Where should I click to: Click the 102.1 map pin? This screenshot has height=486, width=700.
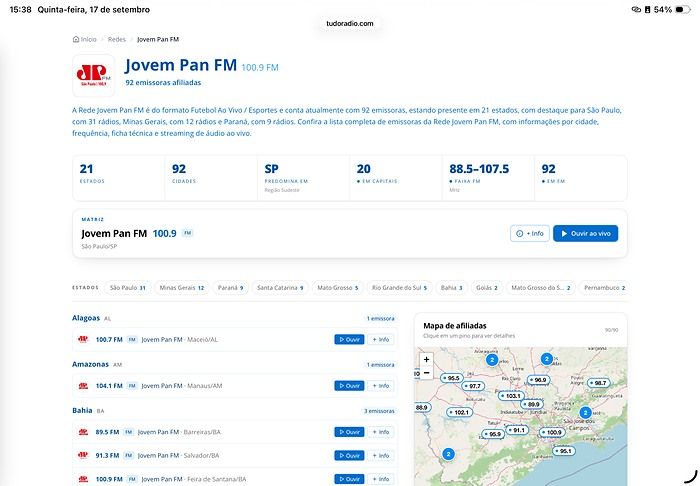tap(459, 412)
